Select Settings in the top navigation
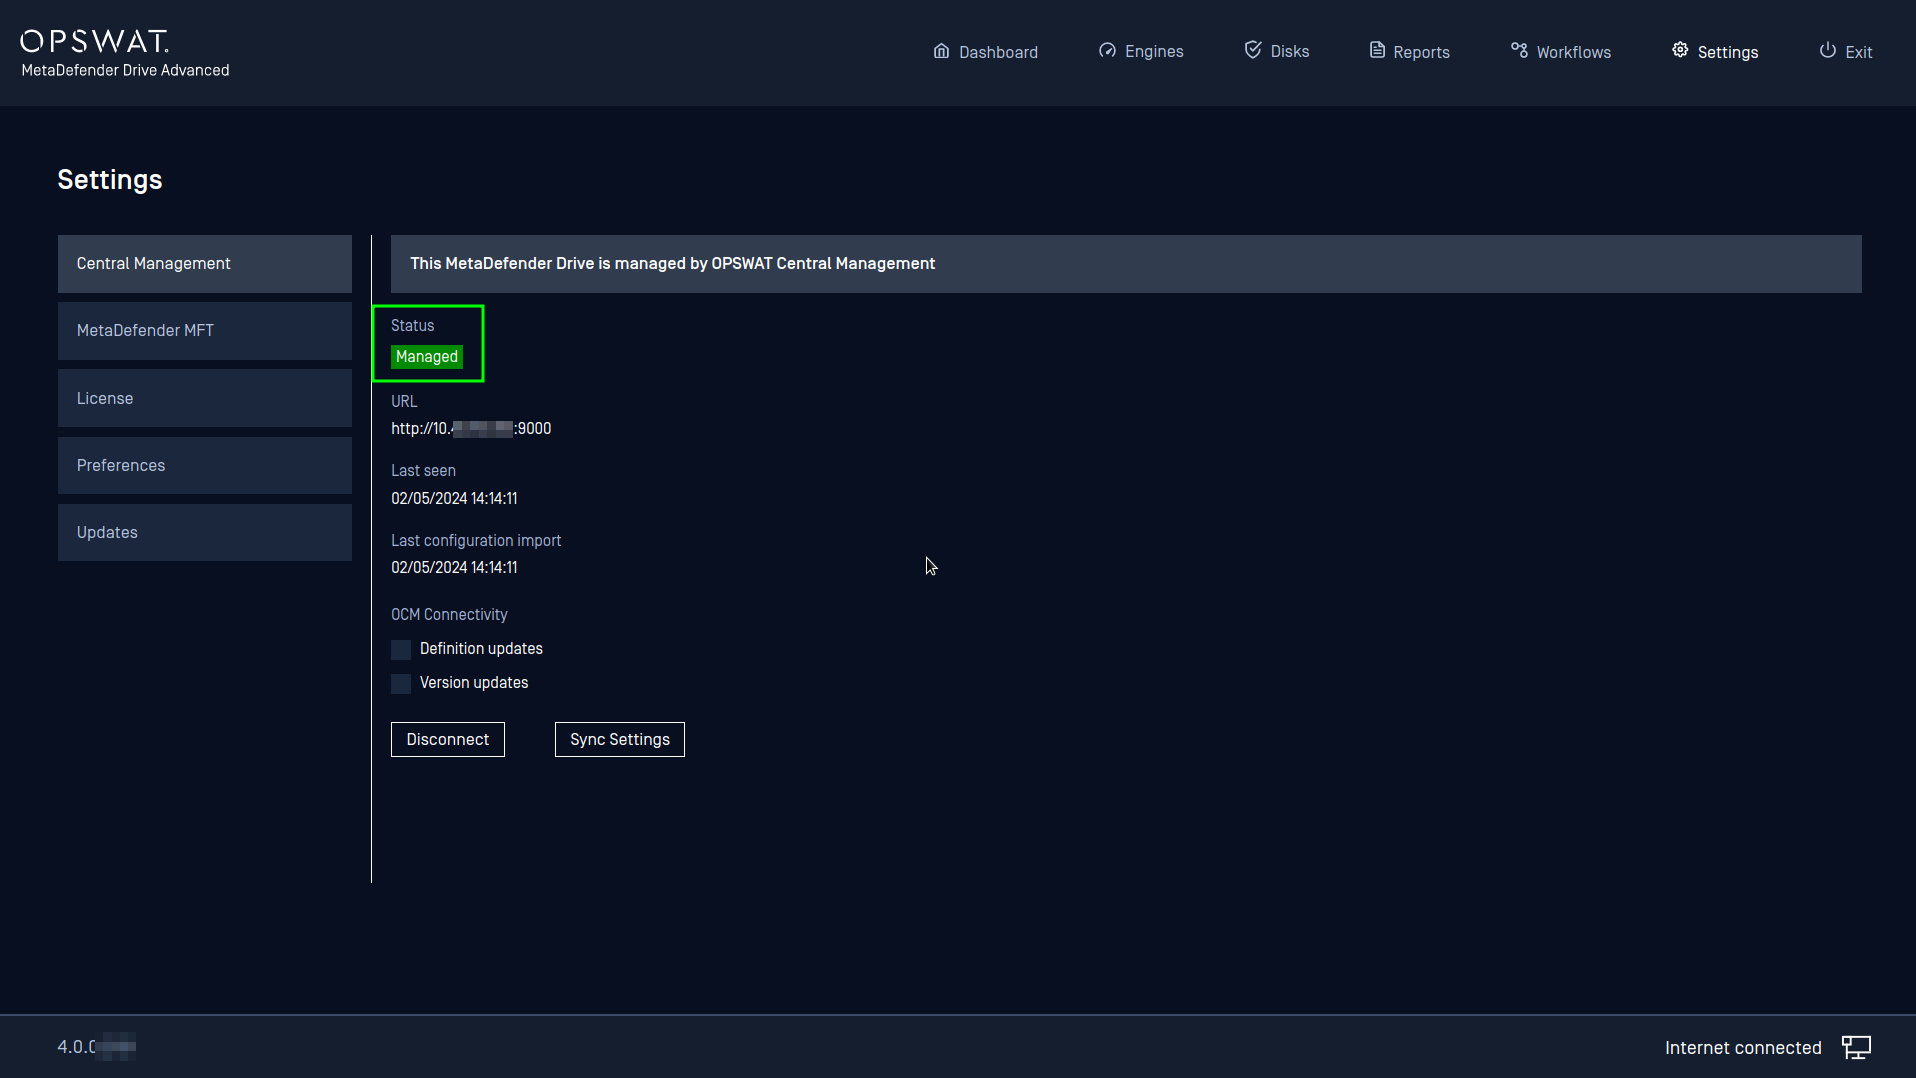The width and height of the screenshot is (1916, 1078). [1715, 52]
